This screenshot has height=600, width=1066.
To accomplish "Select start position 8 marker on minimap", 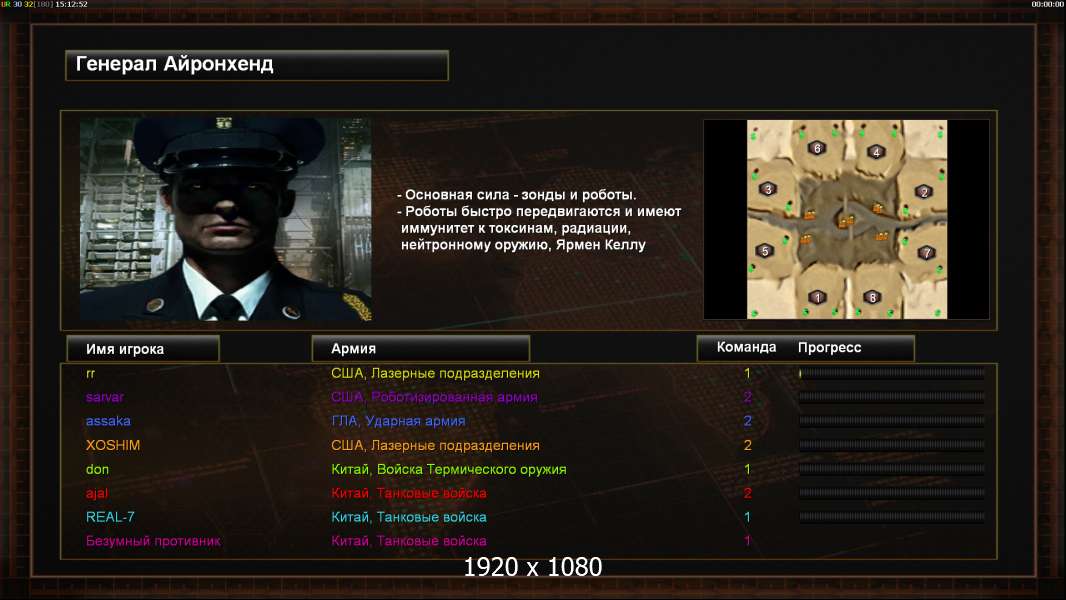I will click(x=872, y=297).
